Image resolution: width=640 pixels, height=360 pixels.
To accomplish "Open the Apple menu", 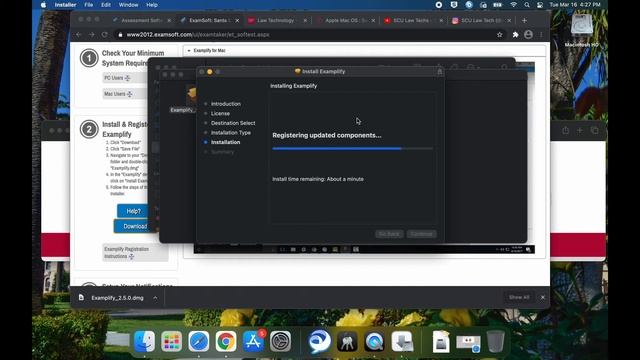I will (x=43, y=5).
